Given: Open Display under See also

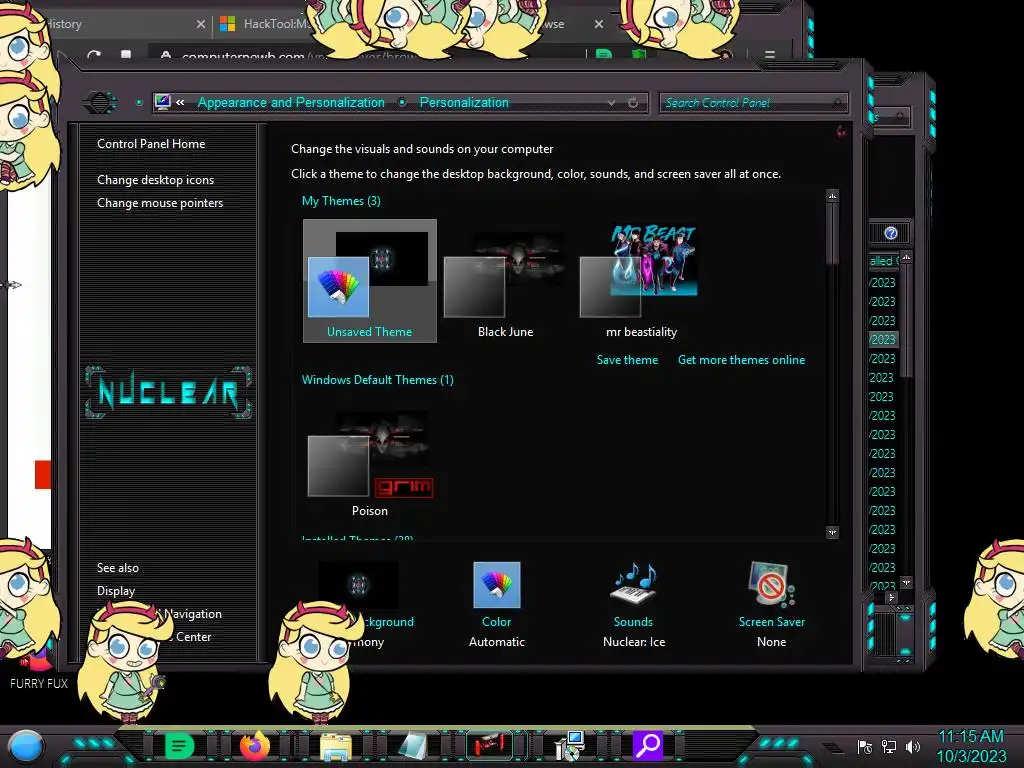Looking at the screenshot, I should pos(116,591).
